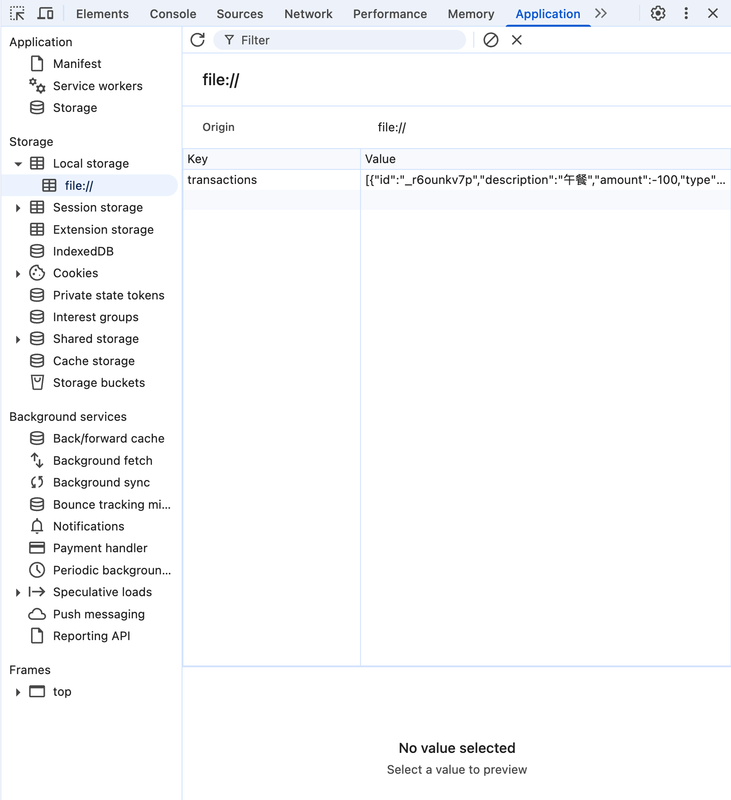The width and height of the screenshot is (731, 800).
Task: Collapse the Local storage tree
Action: pos(18,164)
